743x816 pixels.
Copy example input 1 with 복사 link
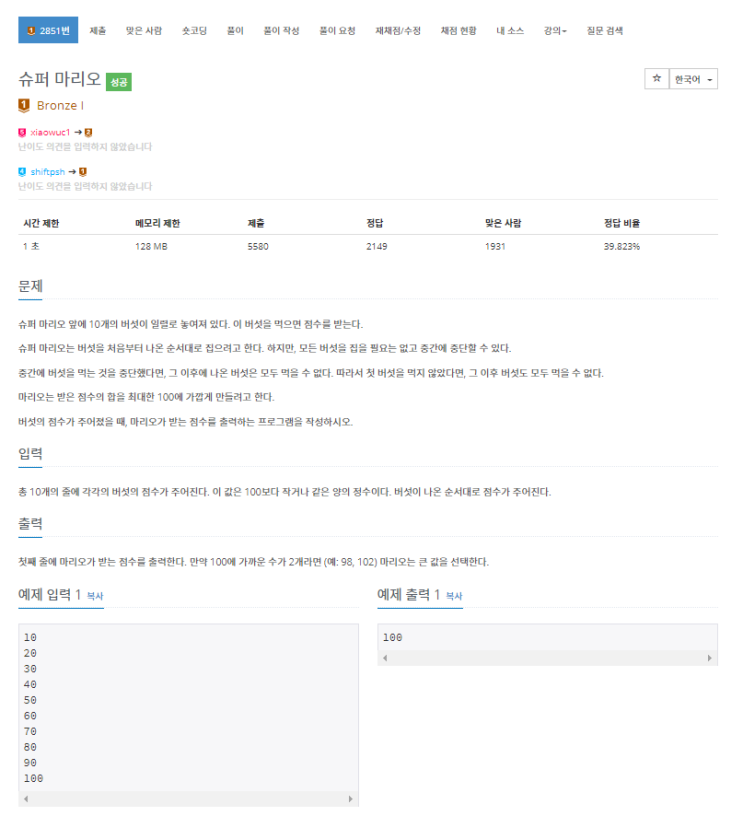(95, 596)
